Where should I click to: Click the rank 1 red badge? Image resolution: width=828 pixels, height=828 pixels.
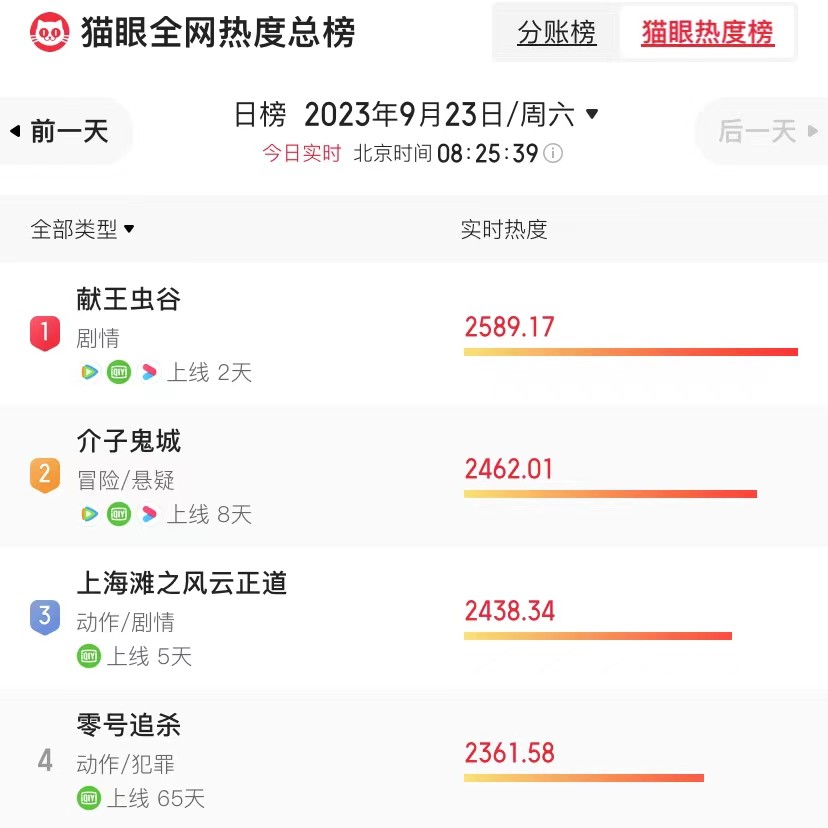pos(45,334)
